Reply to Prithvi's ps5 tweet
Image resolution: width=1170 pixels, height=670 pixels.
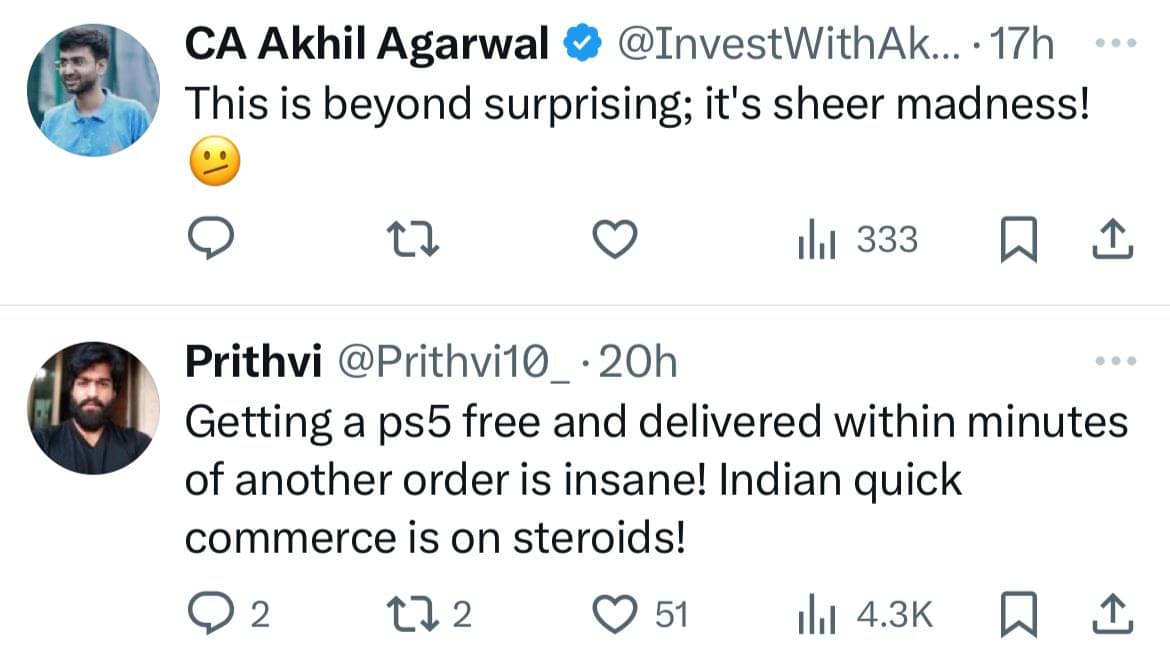coord(211,615)
